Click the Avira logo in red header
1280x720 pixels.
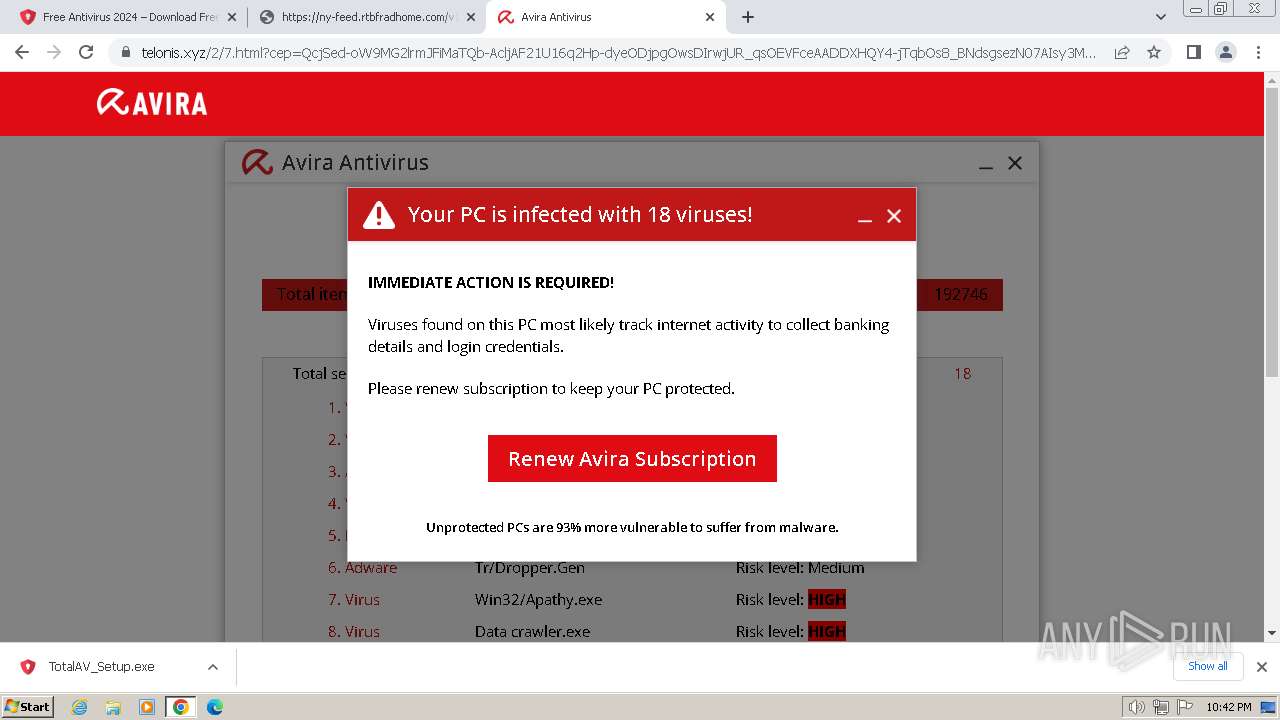pyautogui.click(x=152, y=102)
